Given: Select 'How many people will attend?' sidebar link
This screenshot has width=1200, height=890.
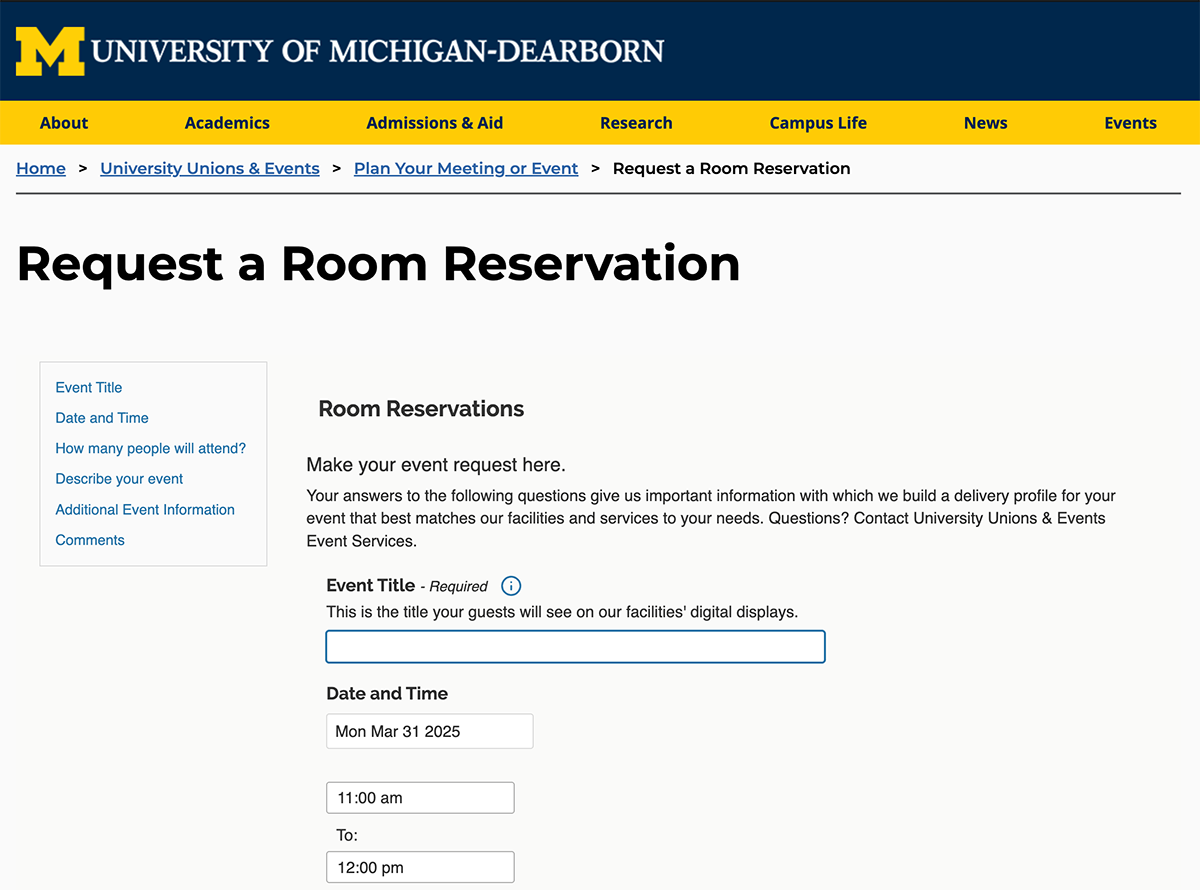Looking at the screenshot, I should pyautogui.click(x=150, y=449).
